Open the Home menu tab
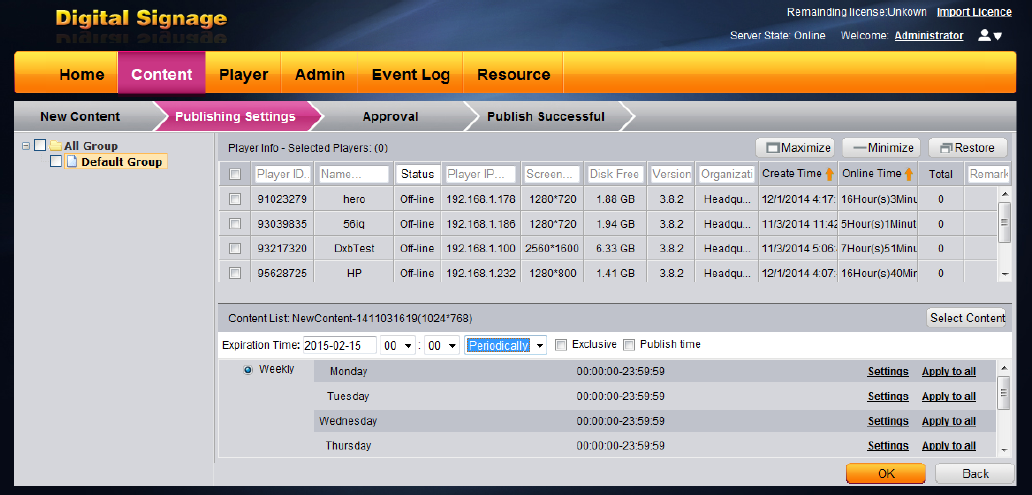The width and height of the screenshot is (1032, 495). [x=82, y=74]
